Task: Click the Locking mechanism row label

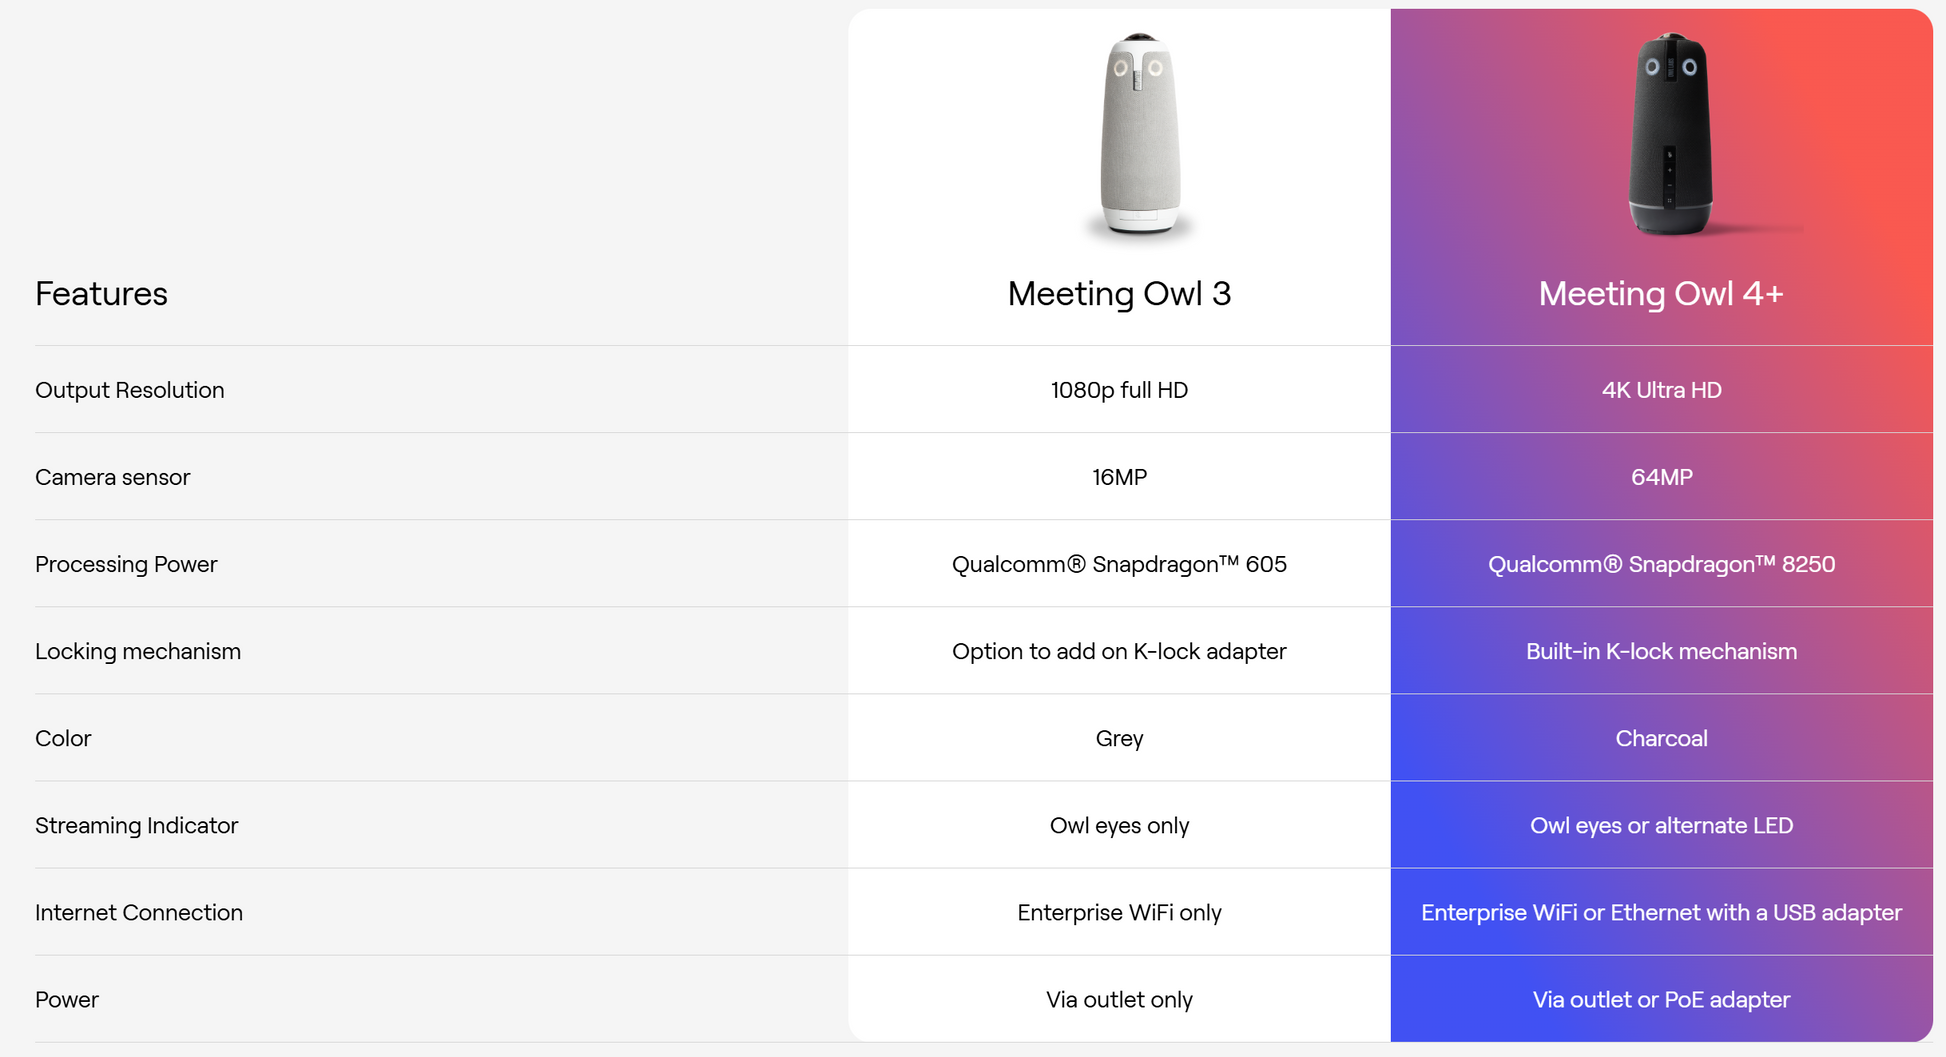Action: pos(138,651)
